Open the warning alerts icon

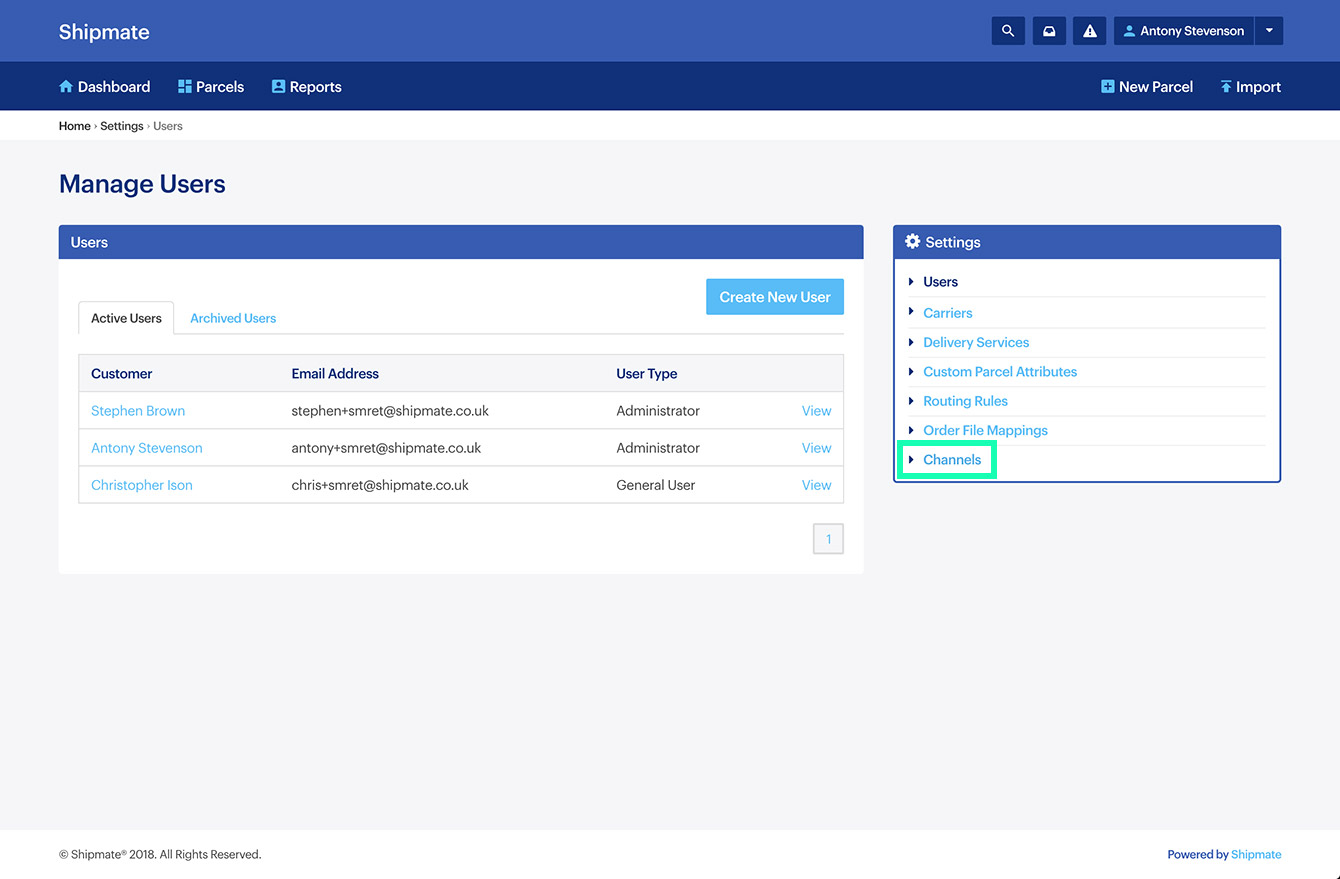click(x=1090, y=31)
